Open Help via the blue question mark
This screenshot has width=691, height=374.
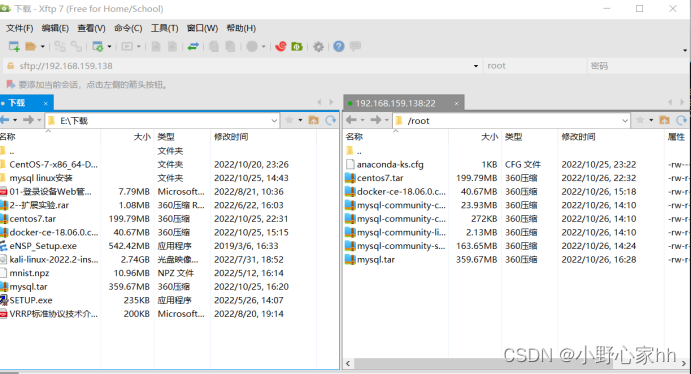coord(338,46)
